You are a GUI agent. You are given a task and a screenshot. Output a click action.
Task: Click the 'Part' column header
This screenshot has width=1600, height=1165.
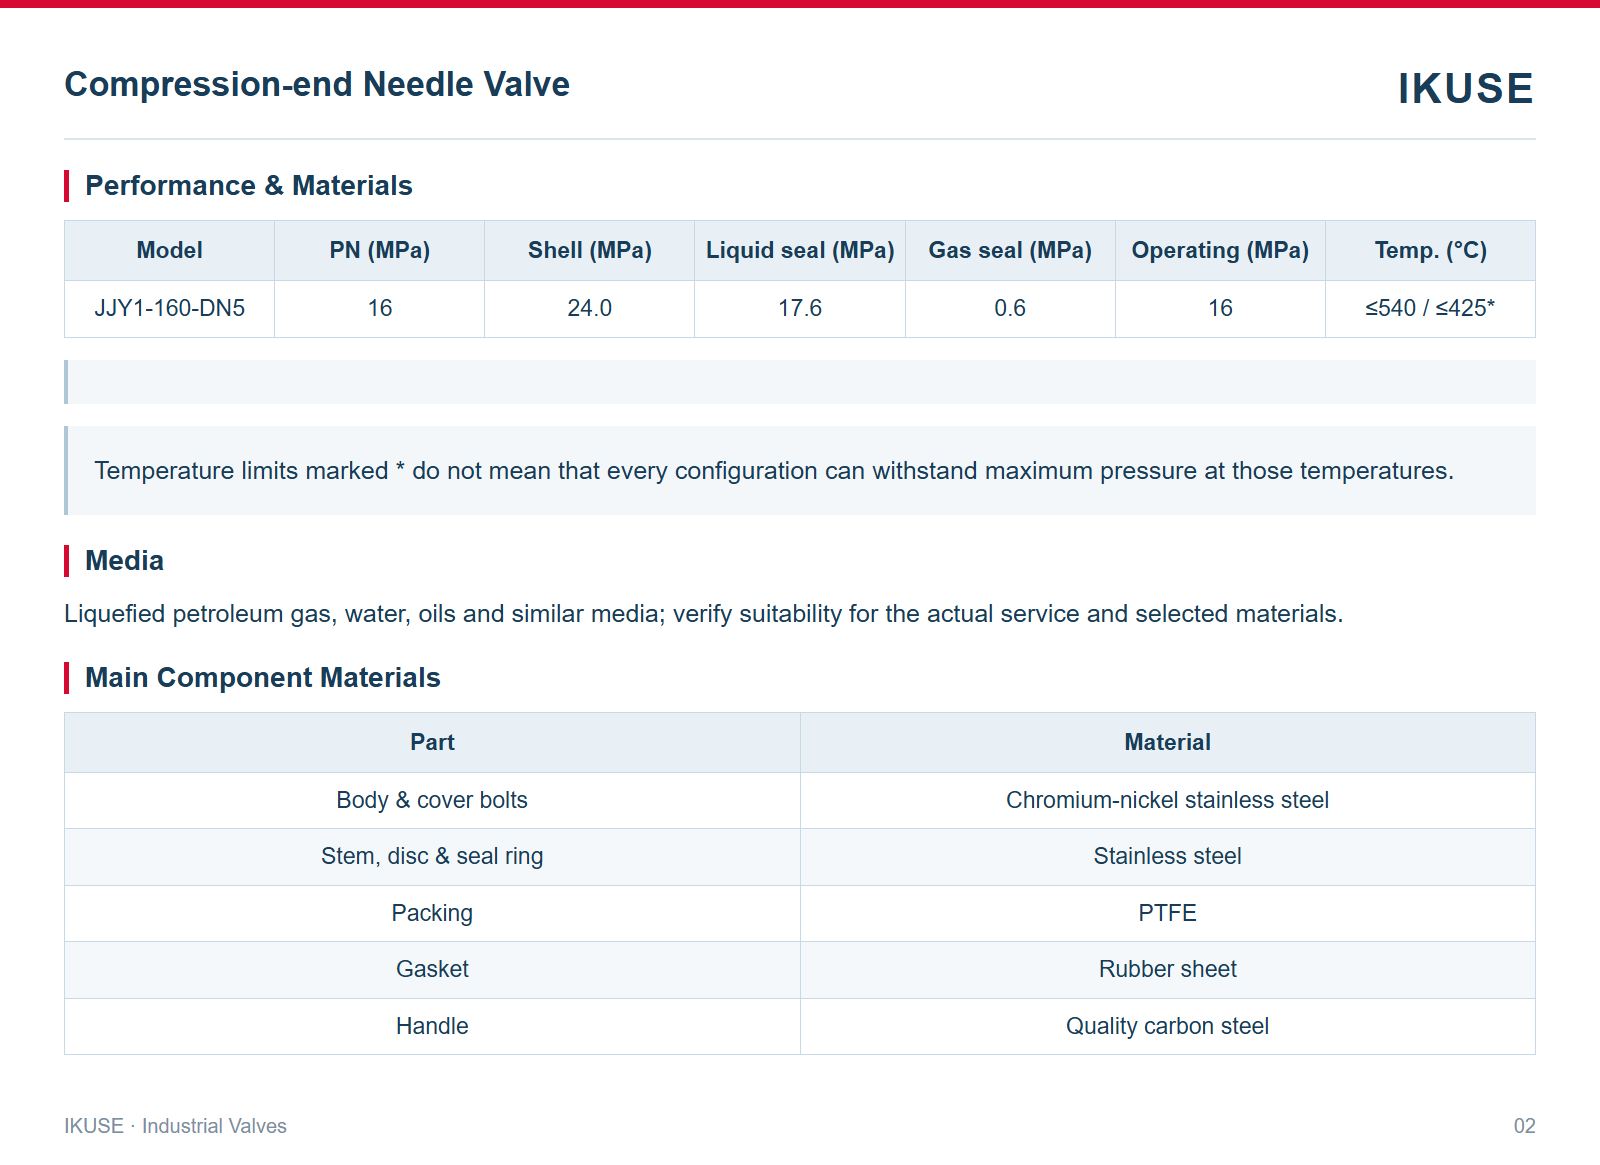point(432,742)
